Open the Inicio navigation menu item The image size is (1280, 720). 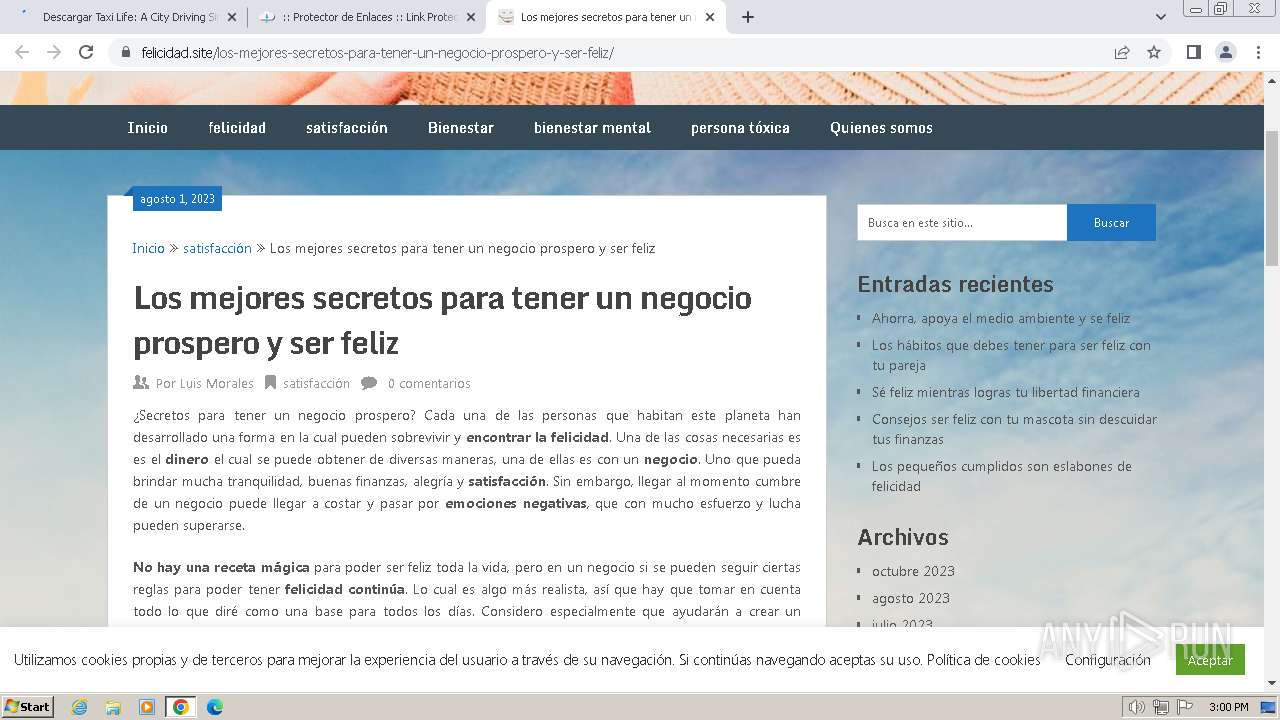pyautogui.click(x=148, y=128)
